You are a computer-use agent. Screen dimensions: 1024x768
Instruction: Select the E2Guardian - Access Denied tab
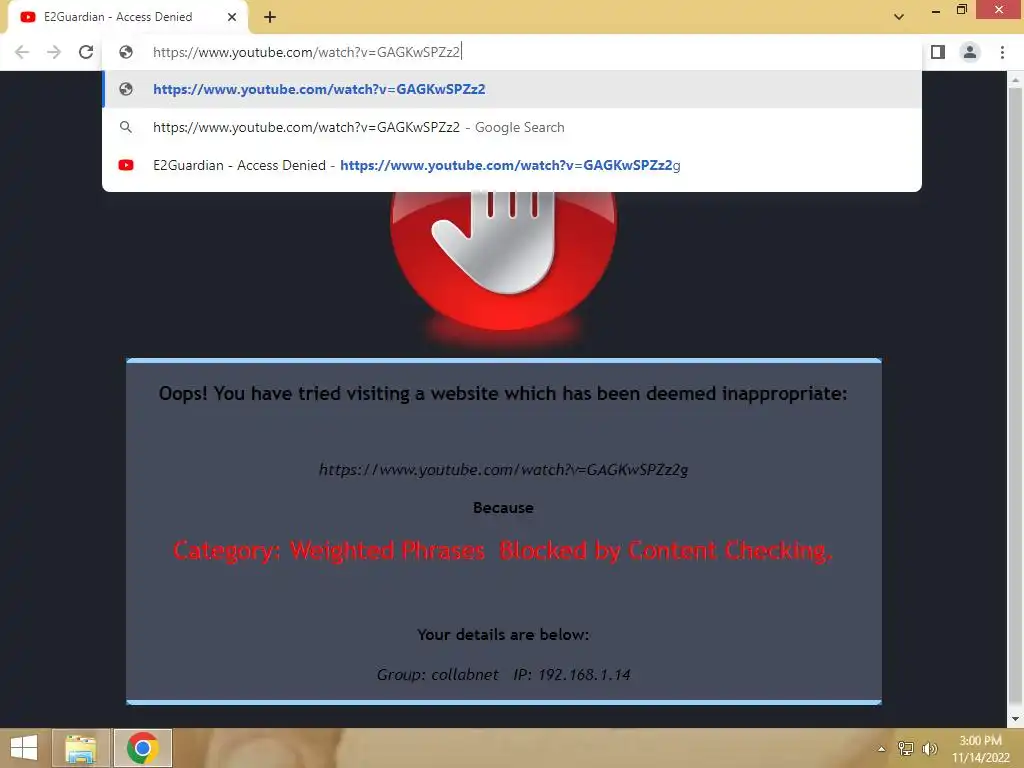click(x=128, y=17)
